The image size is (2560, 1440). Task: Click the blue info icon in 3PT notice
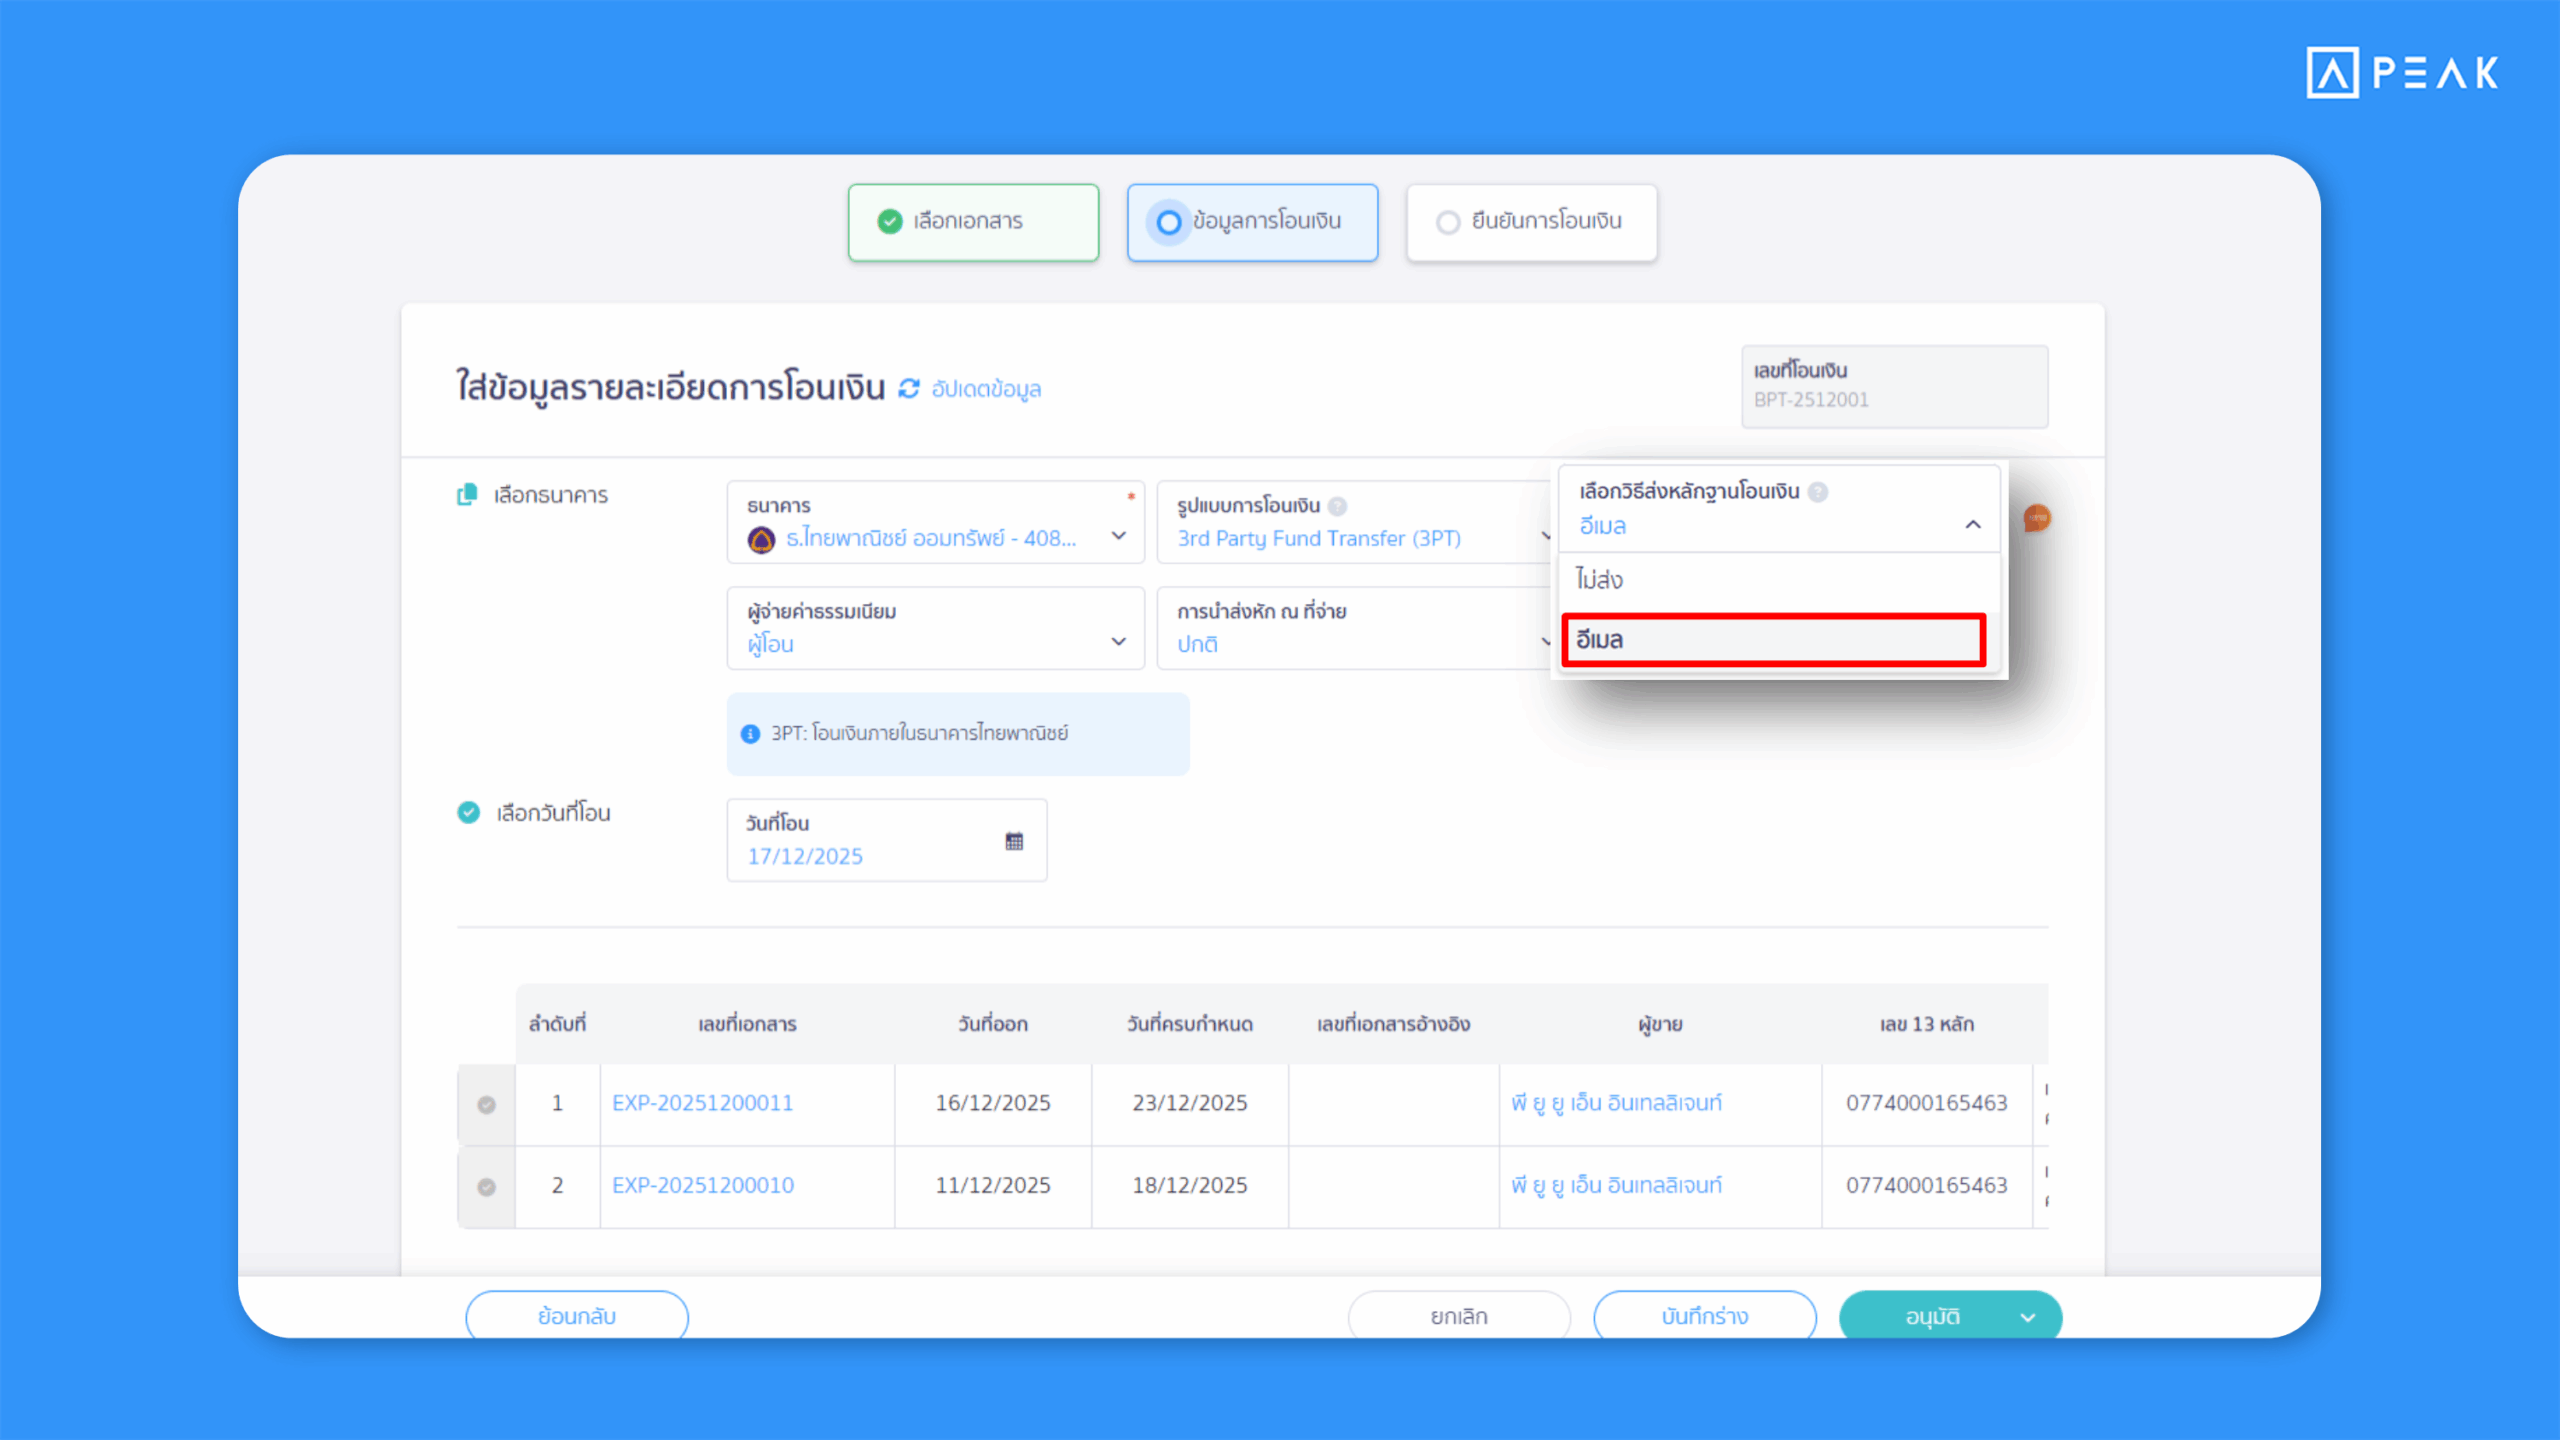click(x=750, y=734)
